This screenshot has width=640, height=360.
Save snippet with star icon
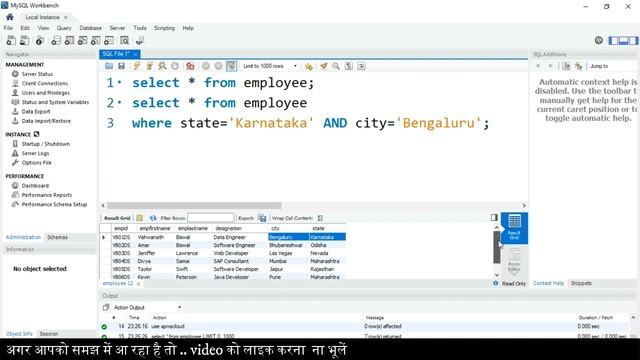pyautogui.click(x=309, y=66)
